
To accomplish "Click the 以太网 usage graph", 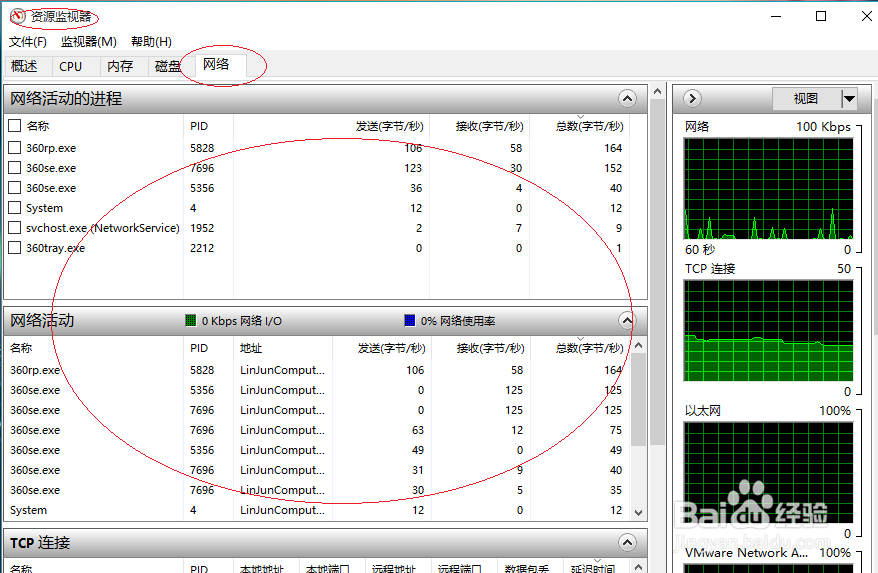I will (768, 473).
